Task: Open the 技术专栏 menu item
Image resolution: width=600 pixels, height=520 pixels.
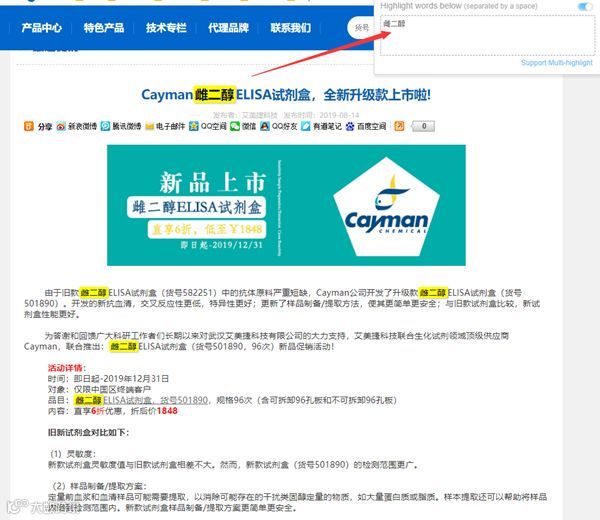Action: click(x=166, y=28)
